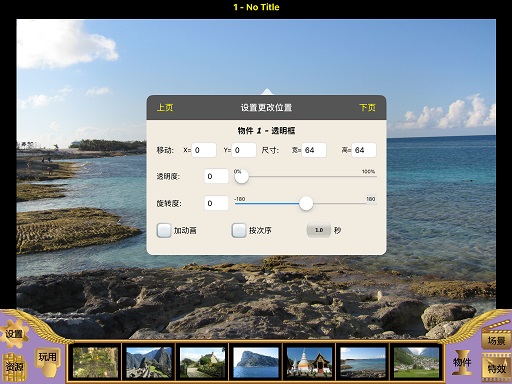Toggle the 按次序 checkbox
Screen dimensions: 512x384
point(239,230)
